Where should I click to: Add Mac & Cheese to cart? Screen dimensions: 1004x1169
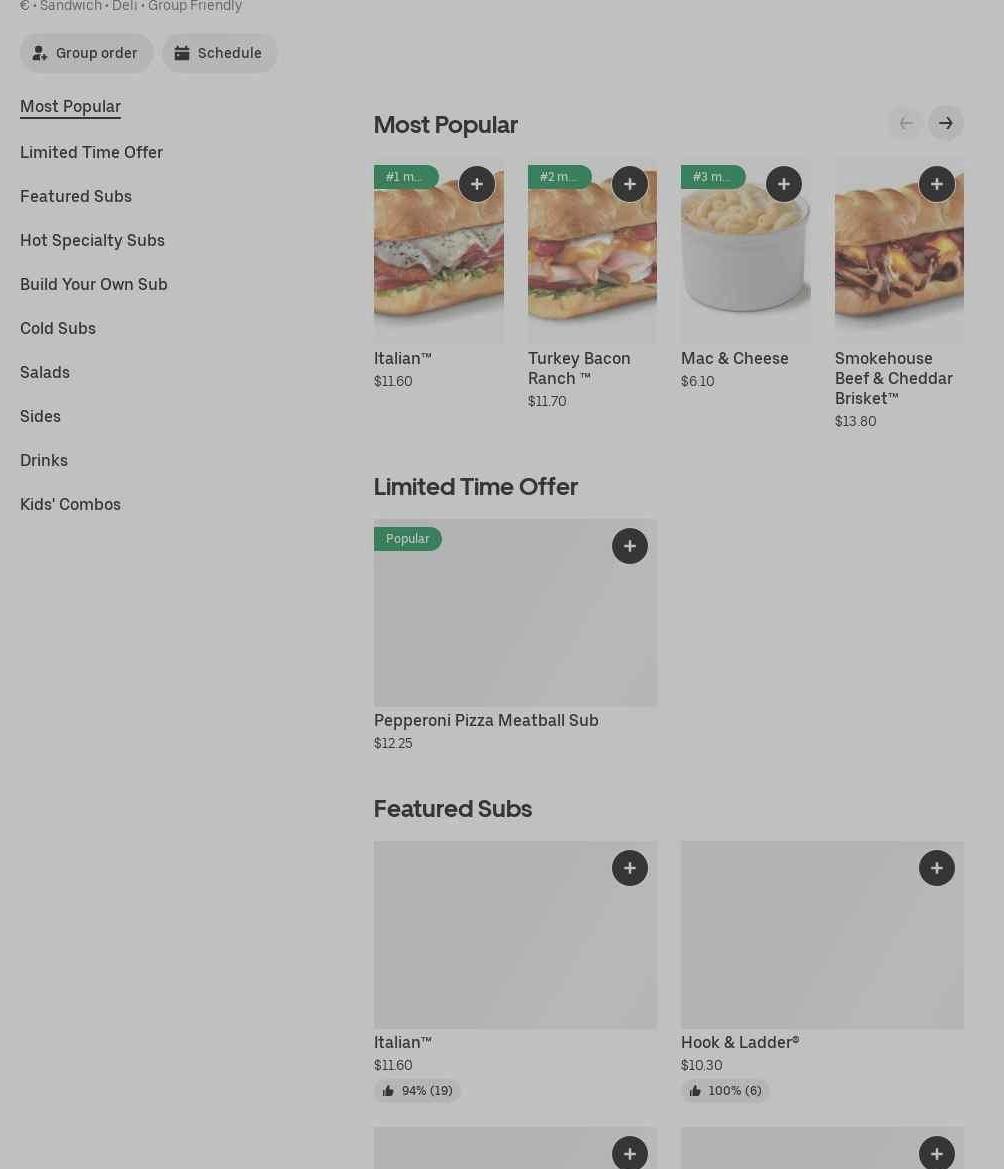(x=784, y=184)
